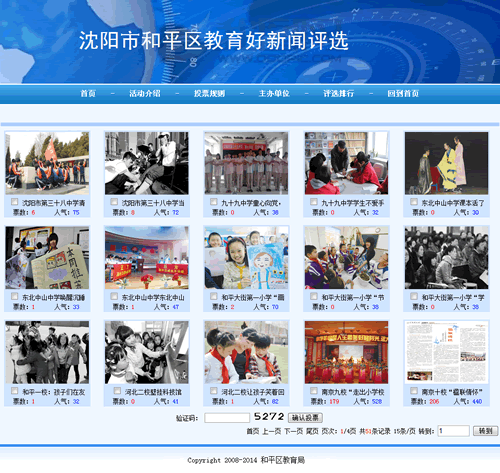This screenshot has width=500, height=473.
Task: Click the 转到 page jump button
Action: (485, 431)
